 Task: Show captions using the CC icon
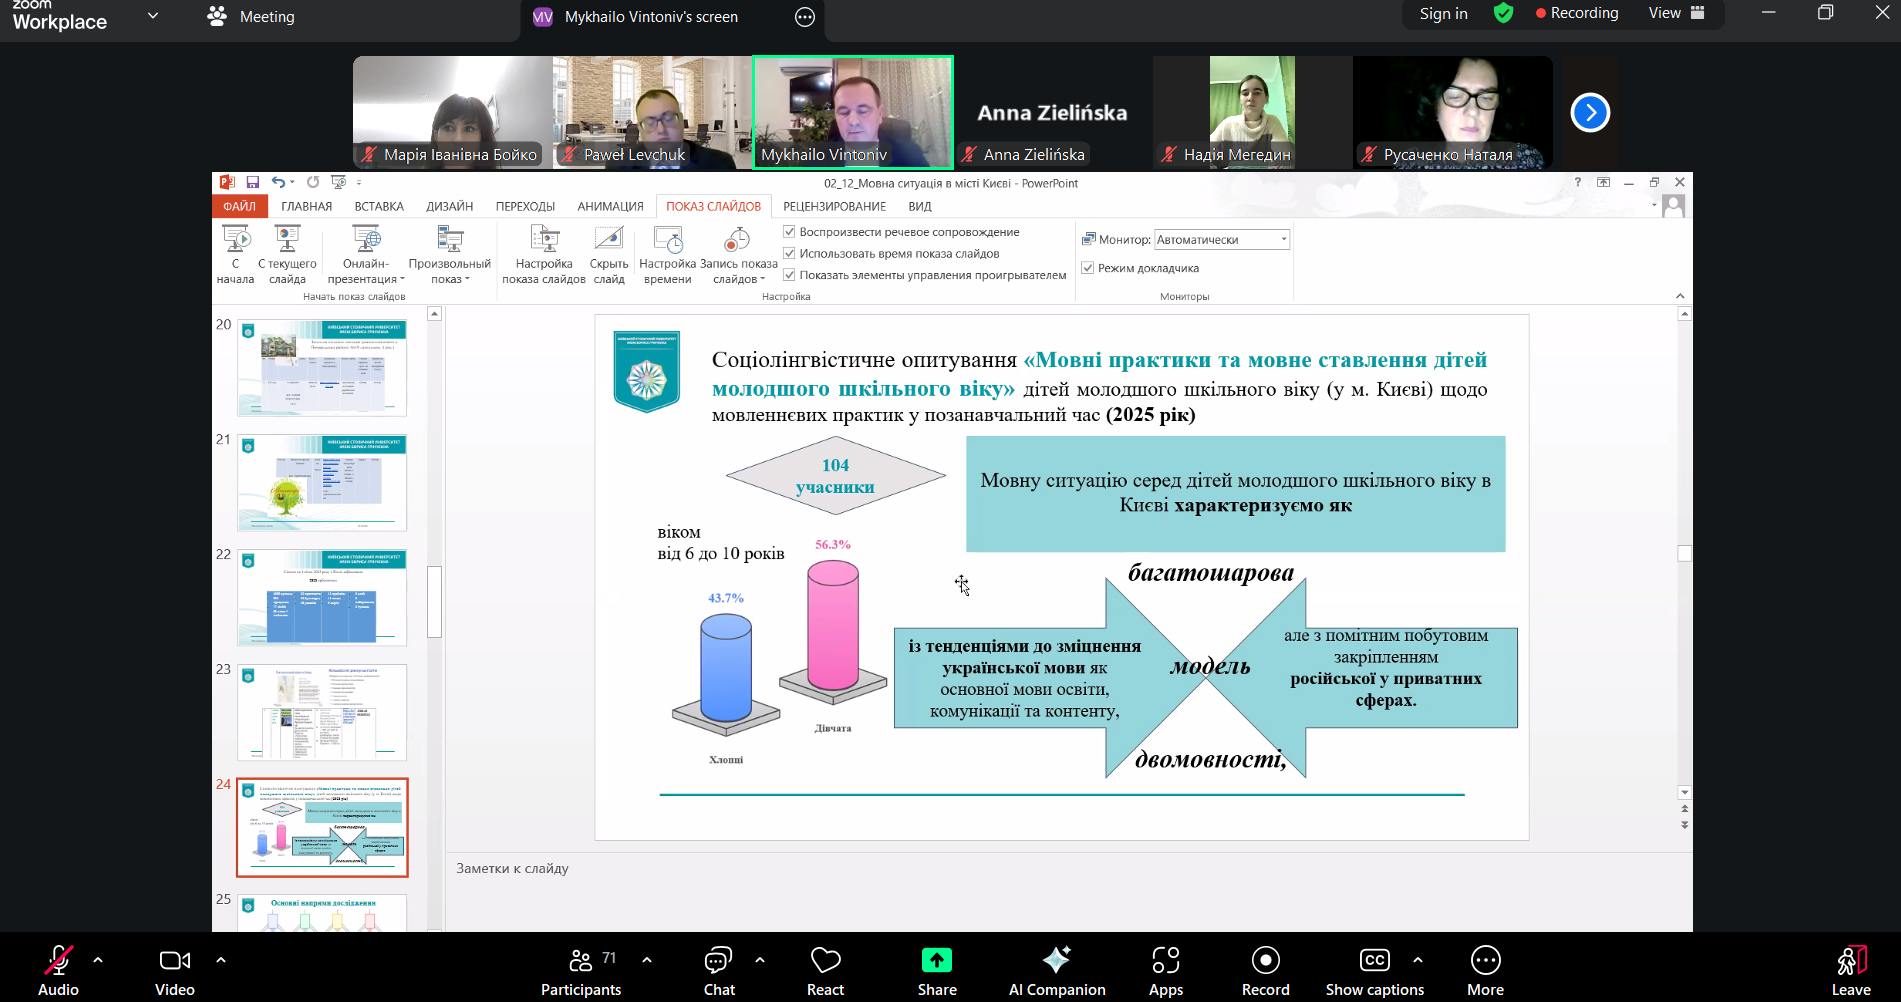1374,961
